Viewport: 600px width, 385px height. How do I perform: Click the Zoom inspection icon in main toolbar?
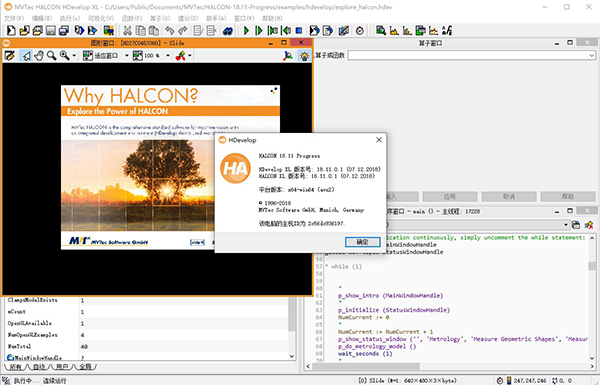click(381, 30)
